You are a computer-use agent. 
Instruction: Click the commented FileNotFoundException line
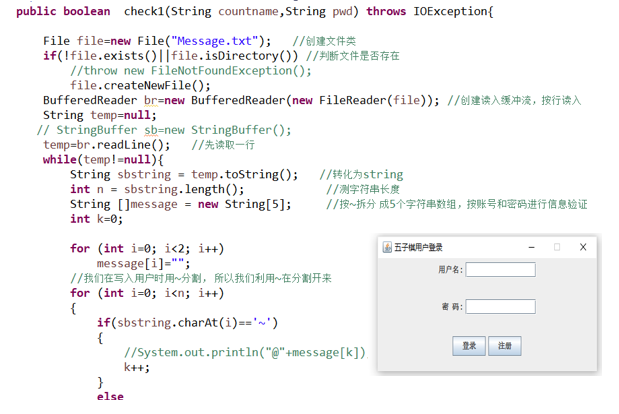(191, 71)
